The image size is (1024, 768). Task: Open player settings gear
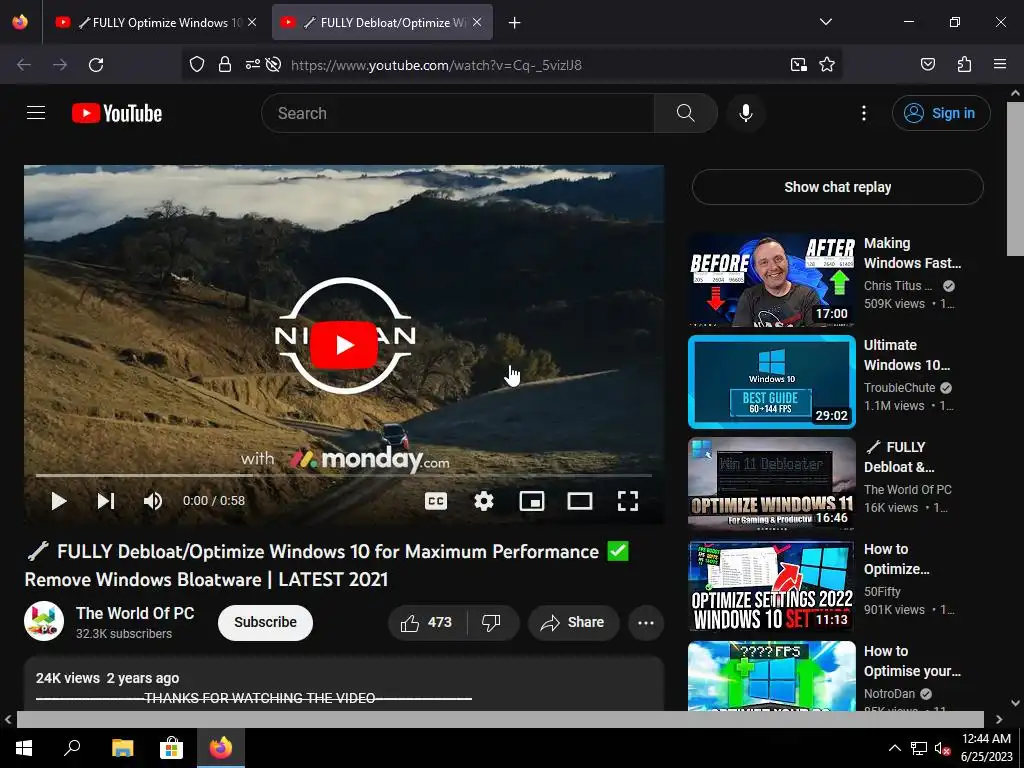tap(484, 501)
